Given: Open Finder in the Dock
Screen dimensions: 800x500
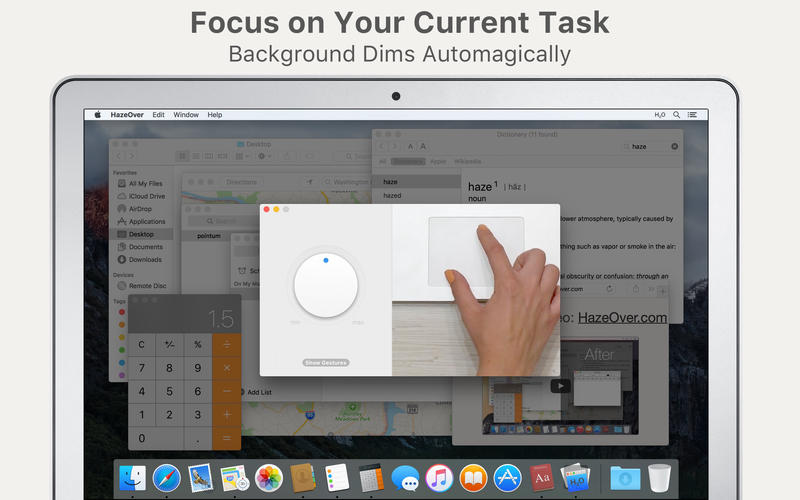Looking at the screenshot, I should coord(132,479).
